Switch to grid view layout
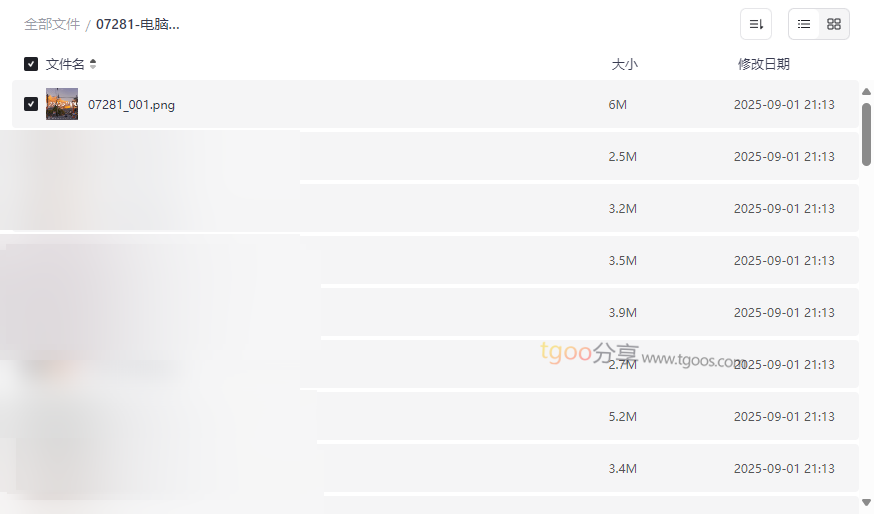The height and width of the screenshot is (514, 874). (x=834, y=24)
